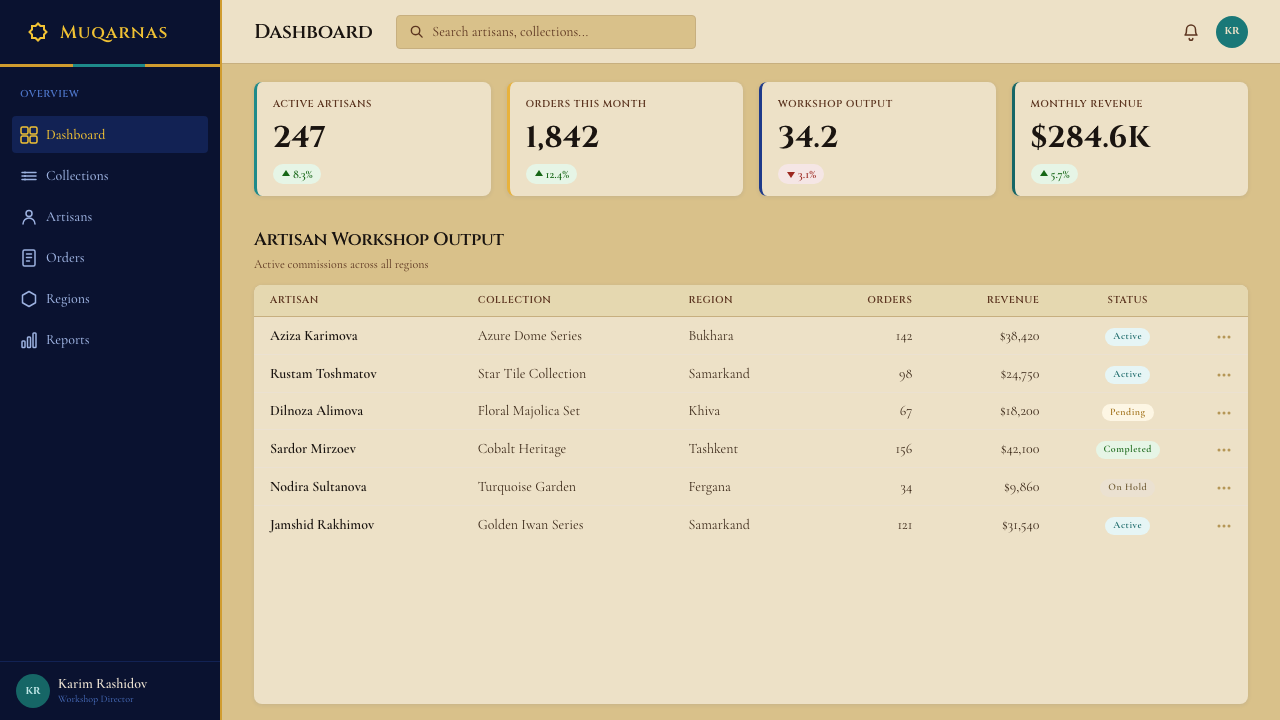Click the Muqarnas brand name
Screen dimensions: 1280x720
[113, 33]
